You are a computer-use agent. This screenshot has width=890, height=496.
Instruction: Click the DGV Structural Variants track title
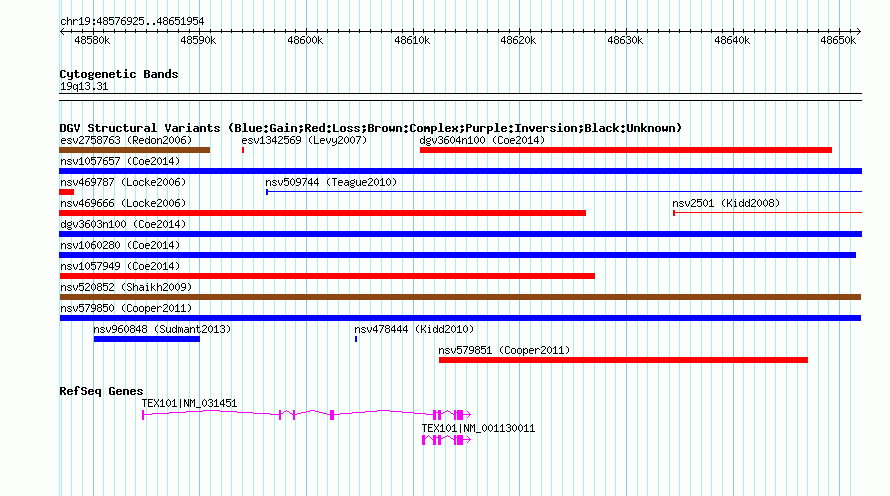pyautogui.click(x=371, y=128)
